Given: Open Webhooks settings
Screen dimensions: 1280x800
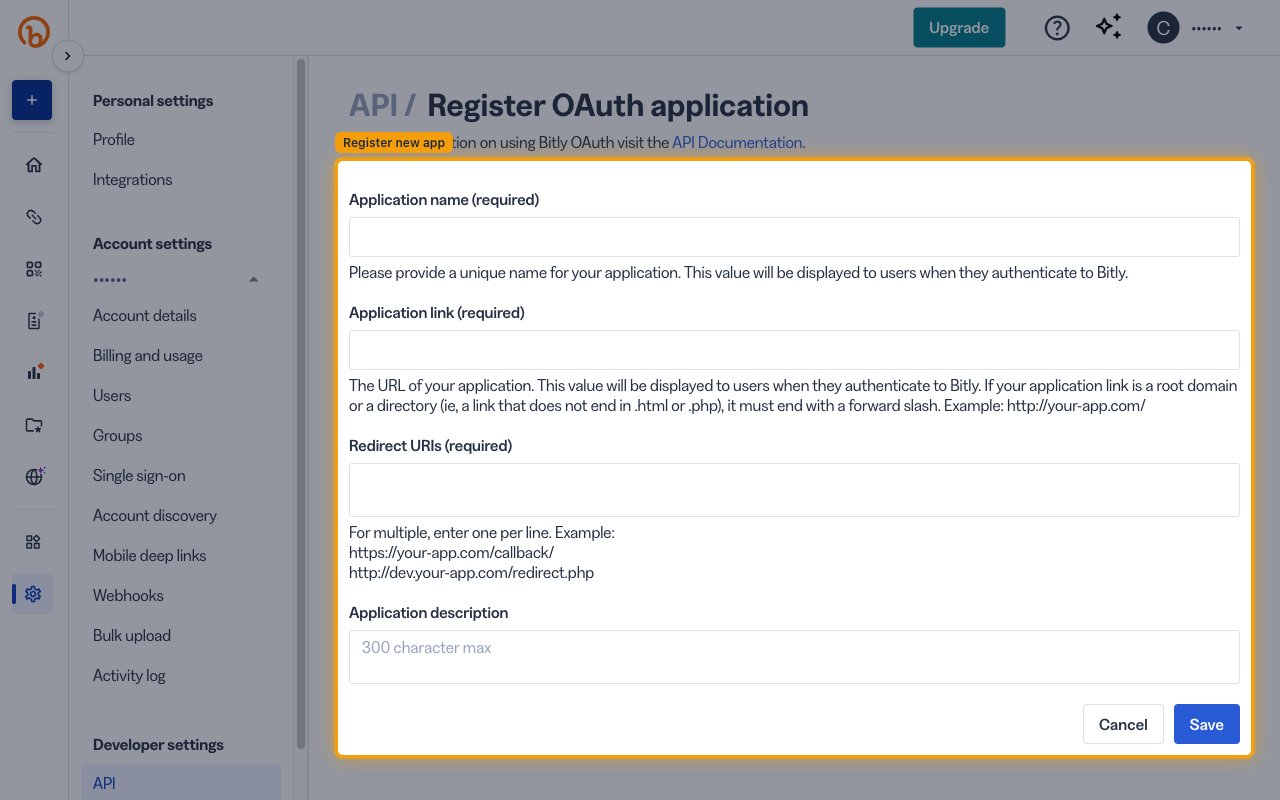Looking at the screenshot, I should click(128, 596).
